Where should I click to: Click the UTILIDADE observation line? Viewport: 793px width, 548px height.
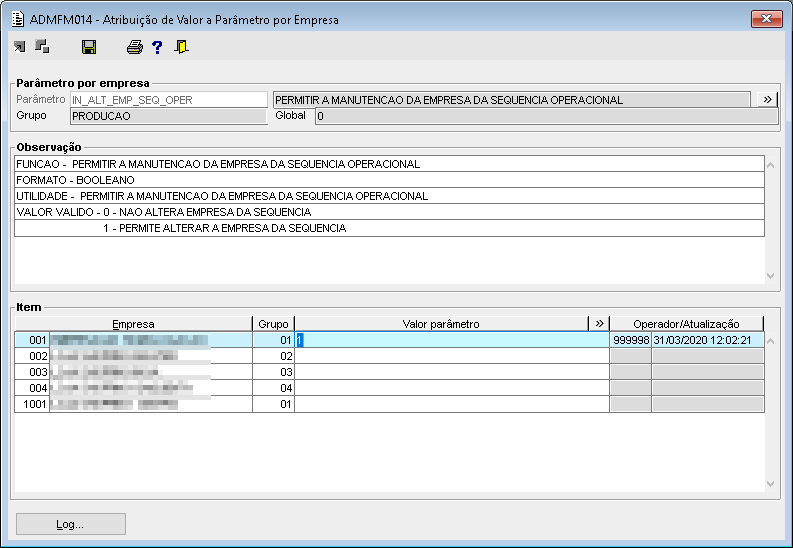click(x=389, y=196)
